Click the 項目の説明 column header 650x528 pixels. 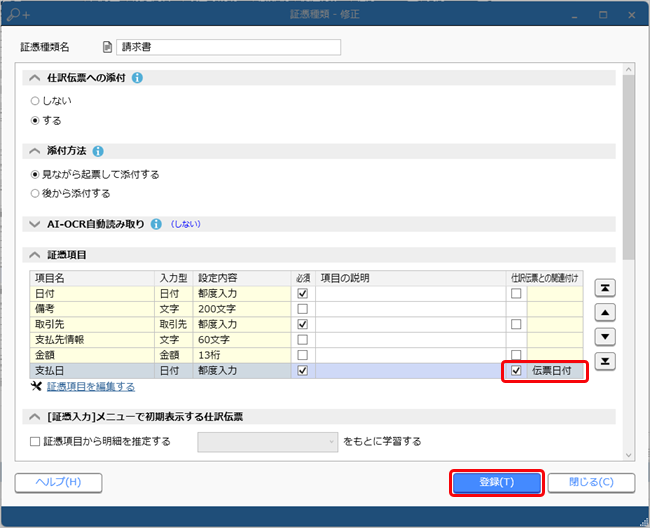(410, 278)
